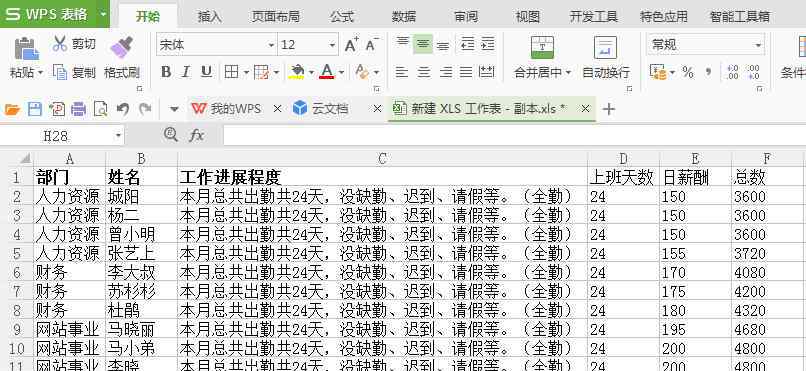Click the Auto Wrap (自动换行) icon
The image size is (806, 371).
click(x=605, y=48)
